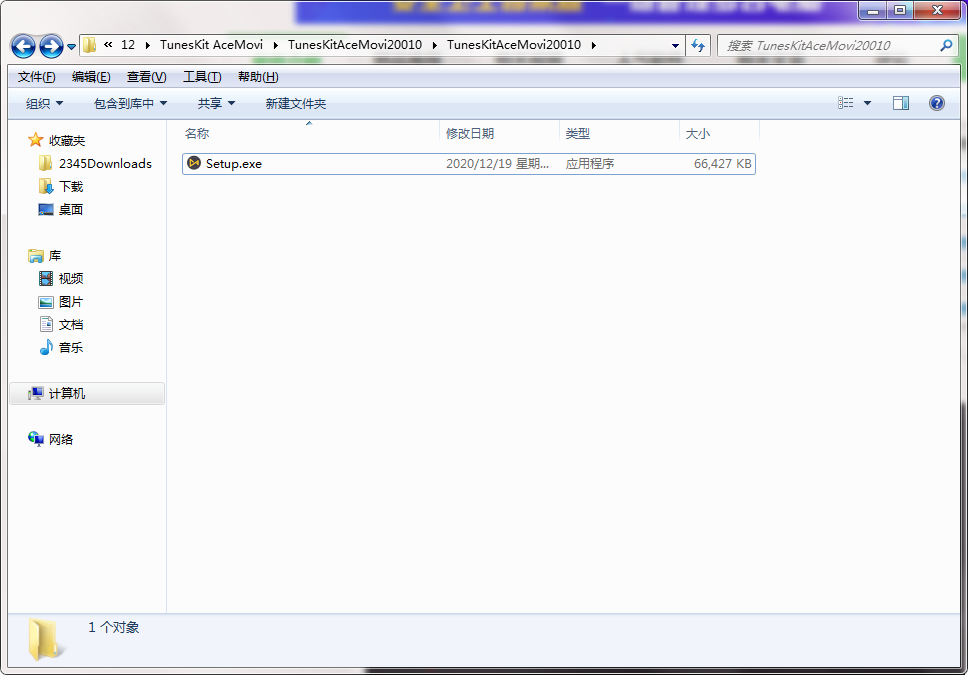Open the 帮助(H) menu
The image size is (968, 675).
pos(258,77)
